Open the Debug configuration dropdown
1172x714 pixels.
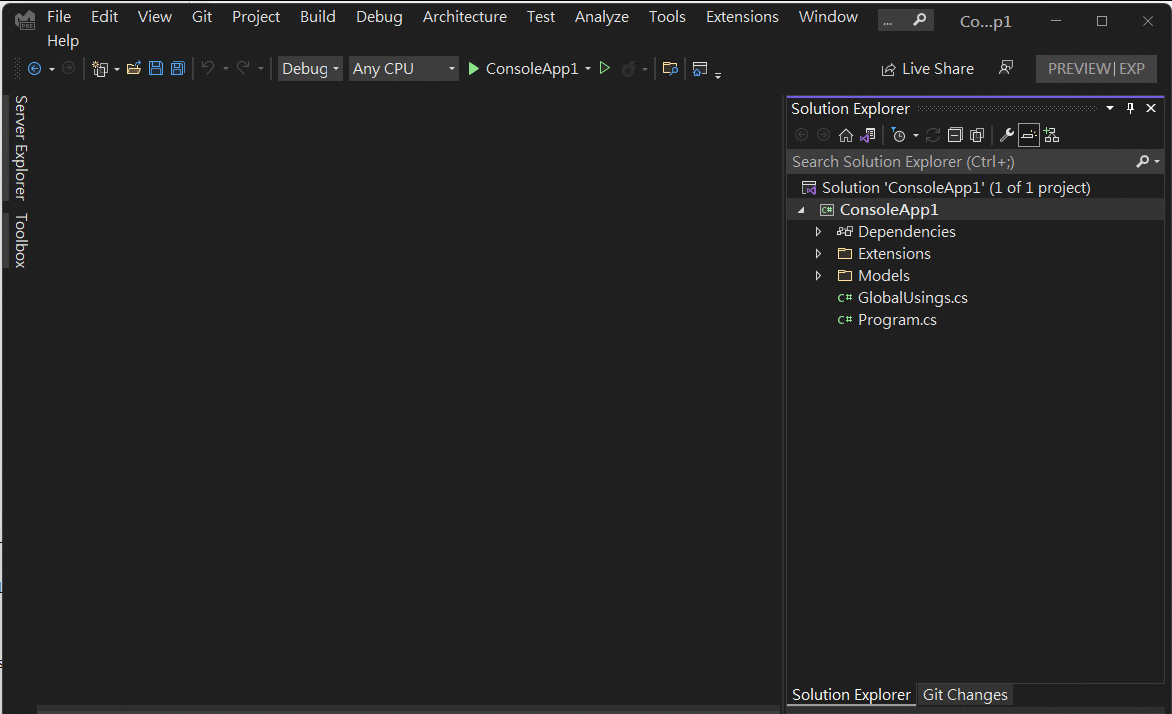click(310, 69)
